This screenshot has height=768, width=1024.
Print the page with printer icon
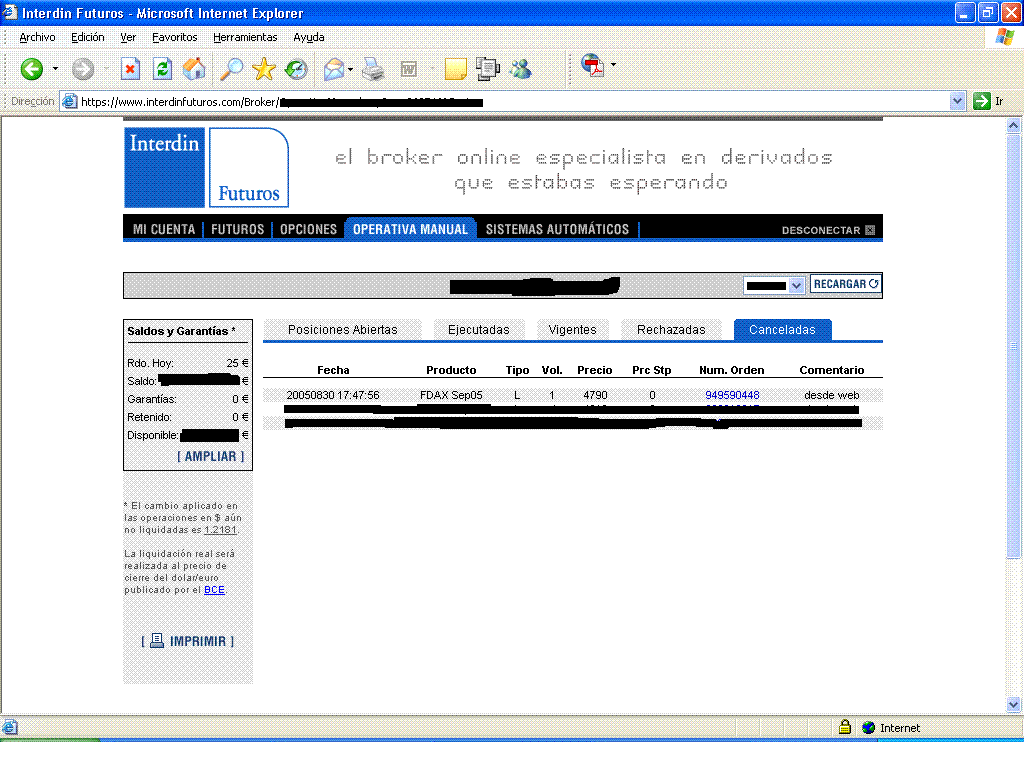(x=373, y=69)
